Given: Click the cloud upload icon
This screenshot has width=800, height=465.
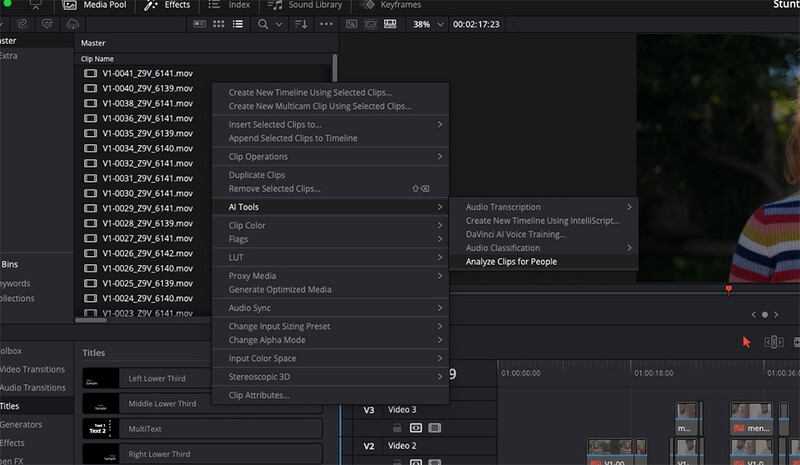Looking at the screenshot, I should tap(73, 24).
